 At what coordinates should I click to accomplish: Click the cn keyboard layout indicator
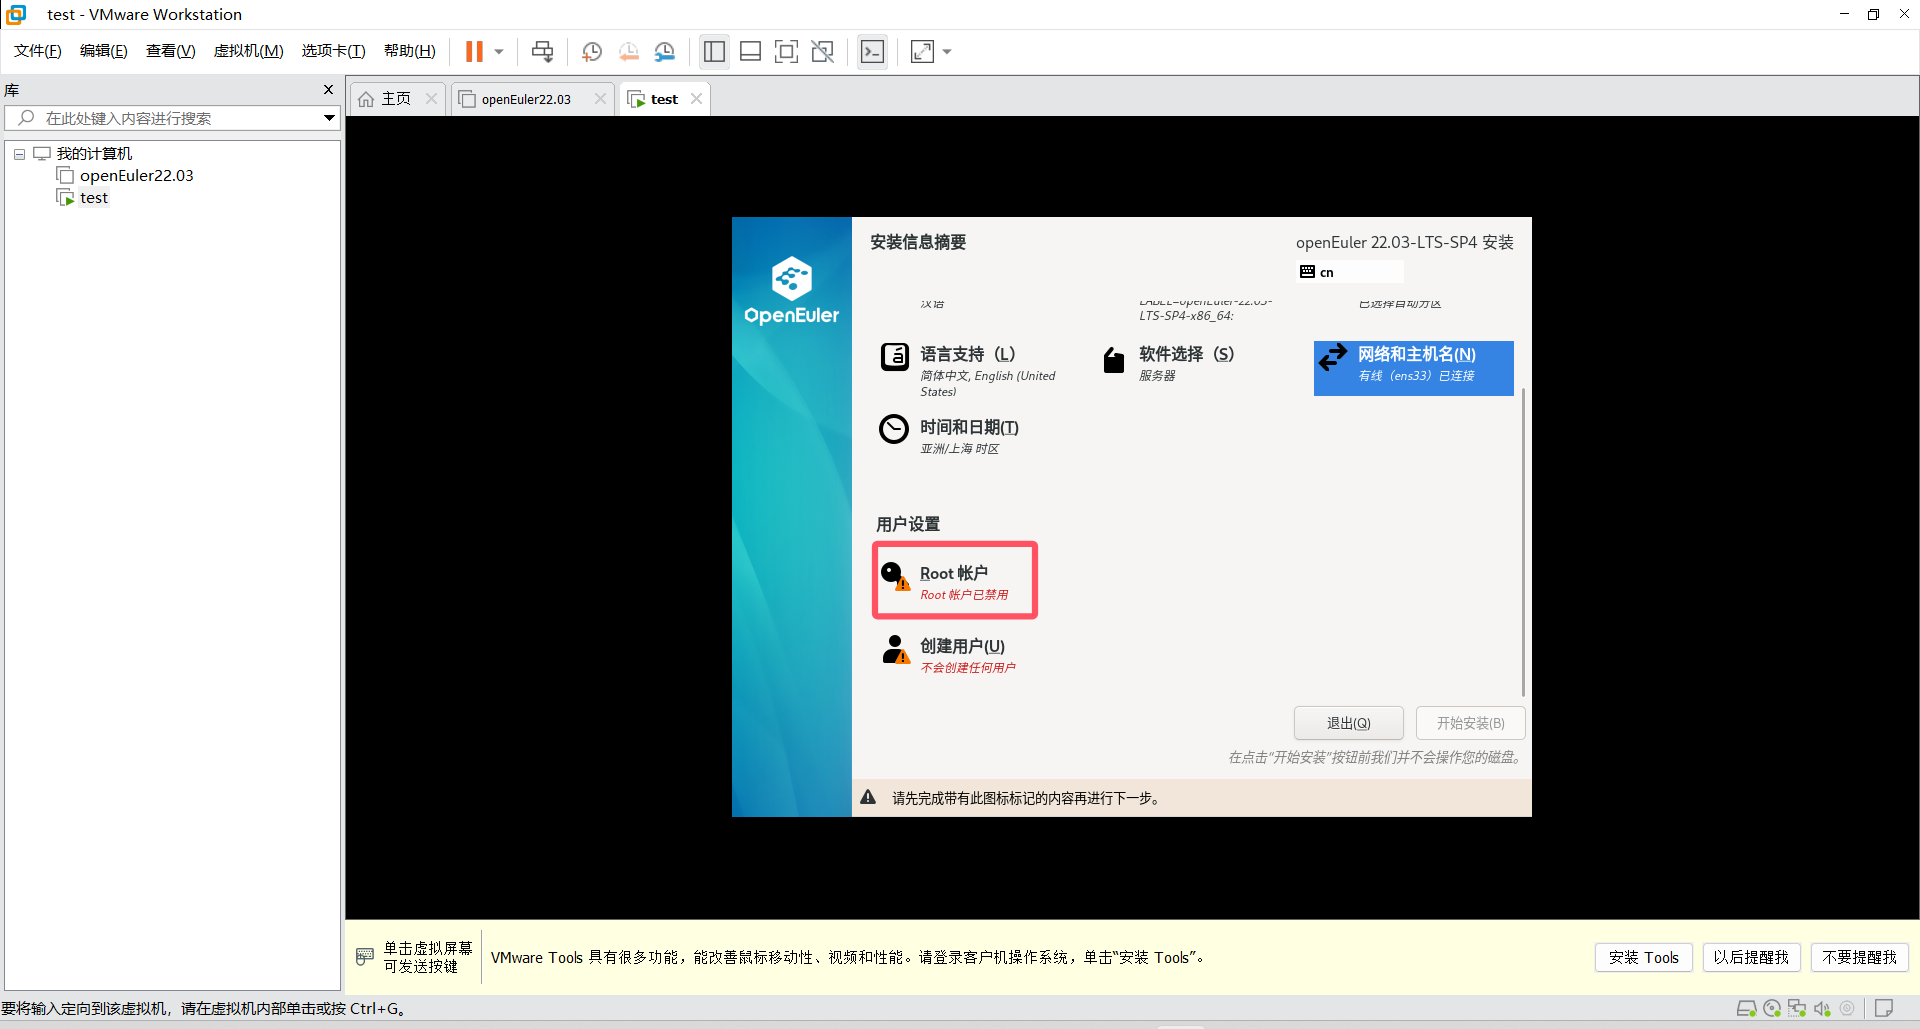tap(1350, 272)
